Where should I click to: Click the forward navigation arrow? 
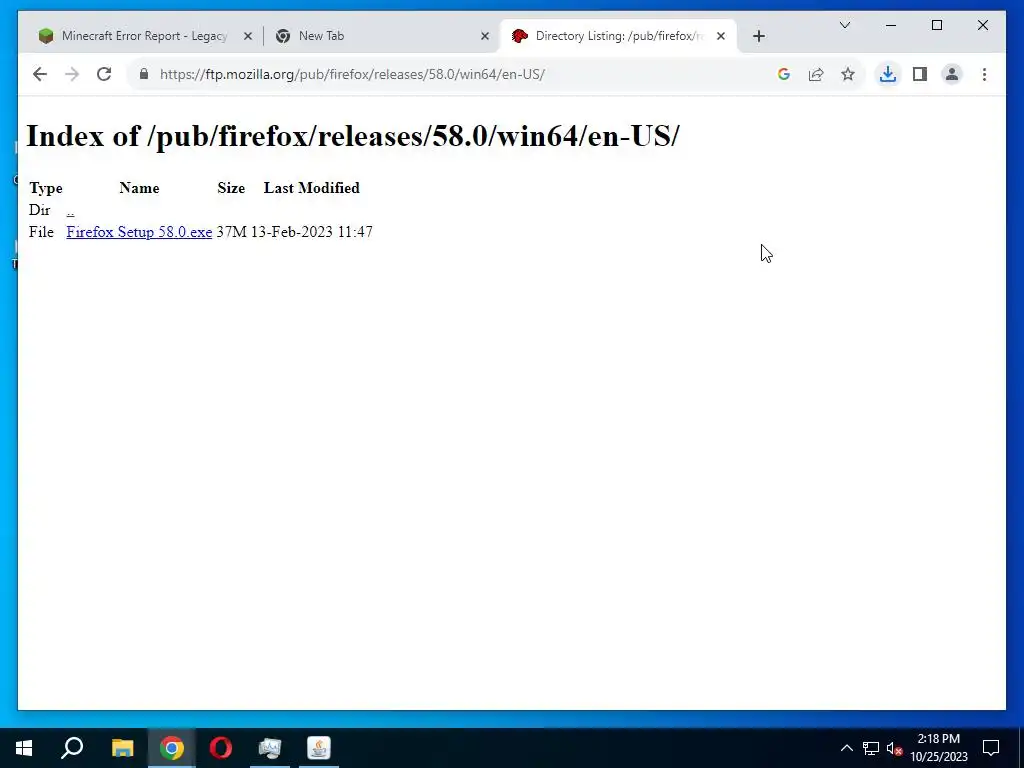(72, 74)
